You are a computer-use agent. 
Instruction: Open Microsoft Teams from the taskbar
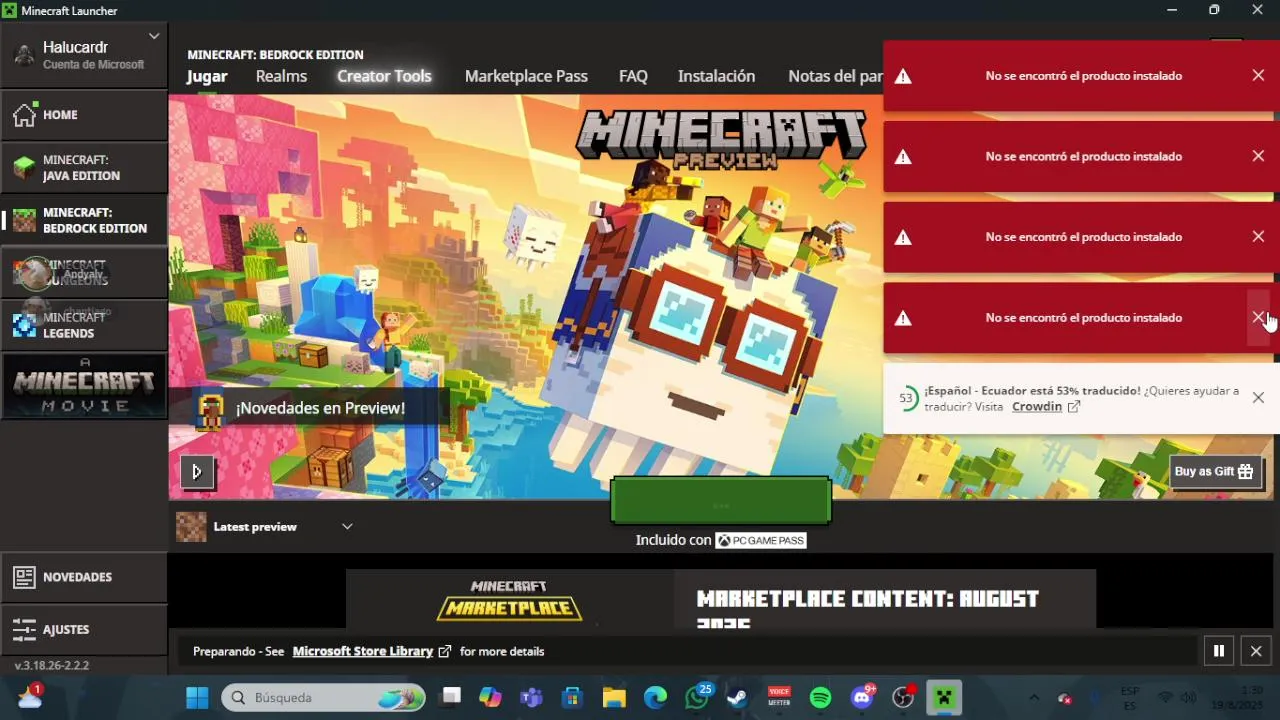531,697
